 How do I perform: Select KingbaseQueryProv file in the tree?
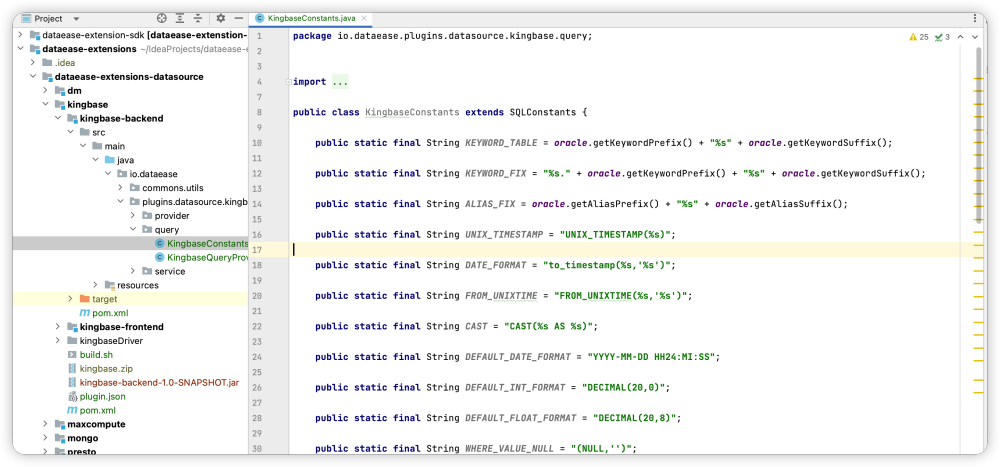pyautogui.click(x=130, y=257)
